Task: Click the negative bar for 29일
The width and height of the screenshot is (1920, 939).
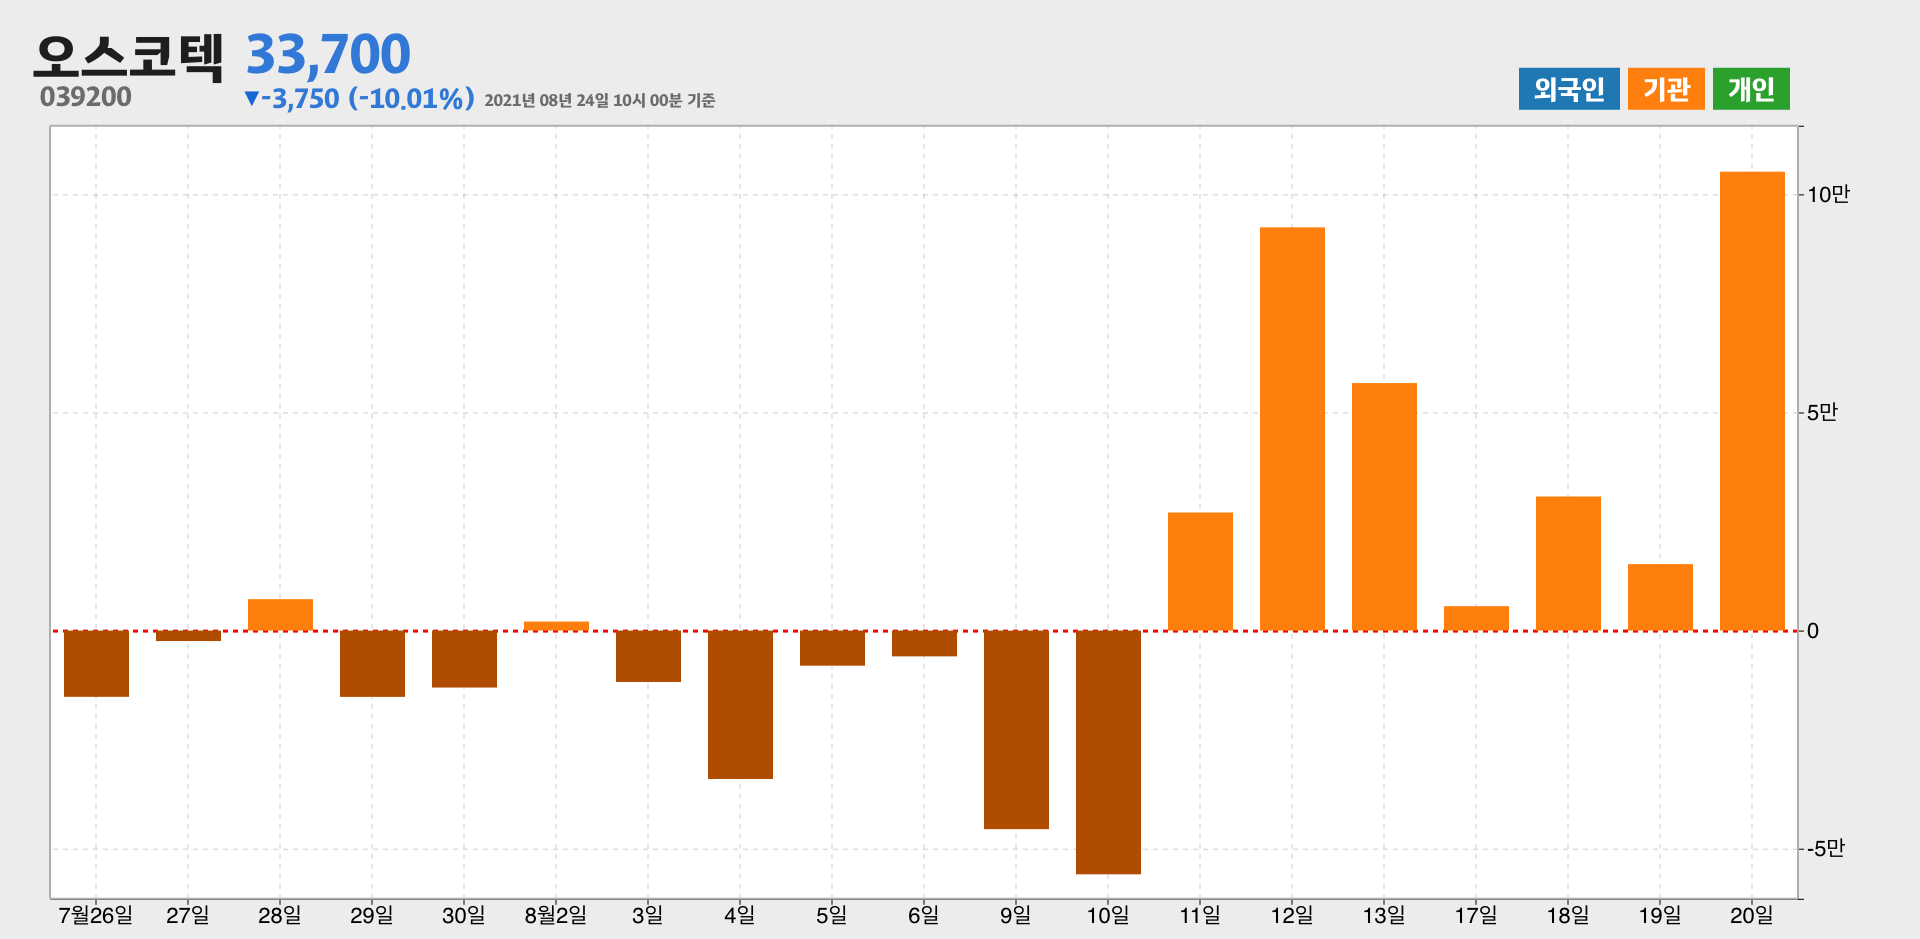Action: [372, 664]
